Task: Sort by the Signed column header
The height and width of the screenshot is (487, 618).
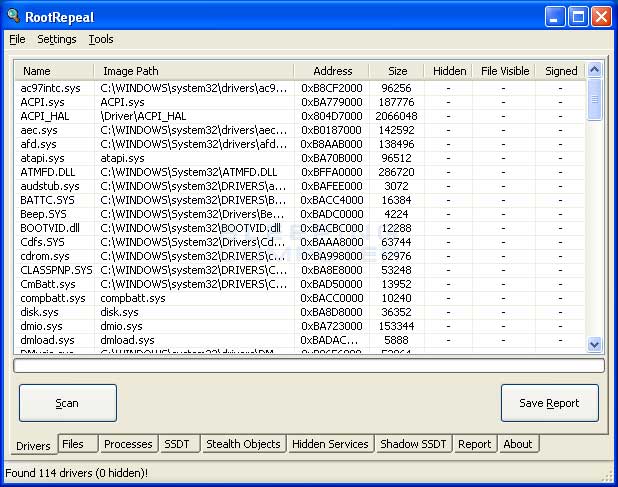Action: [560, 71]
